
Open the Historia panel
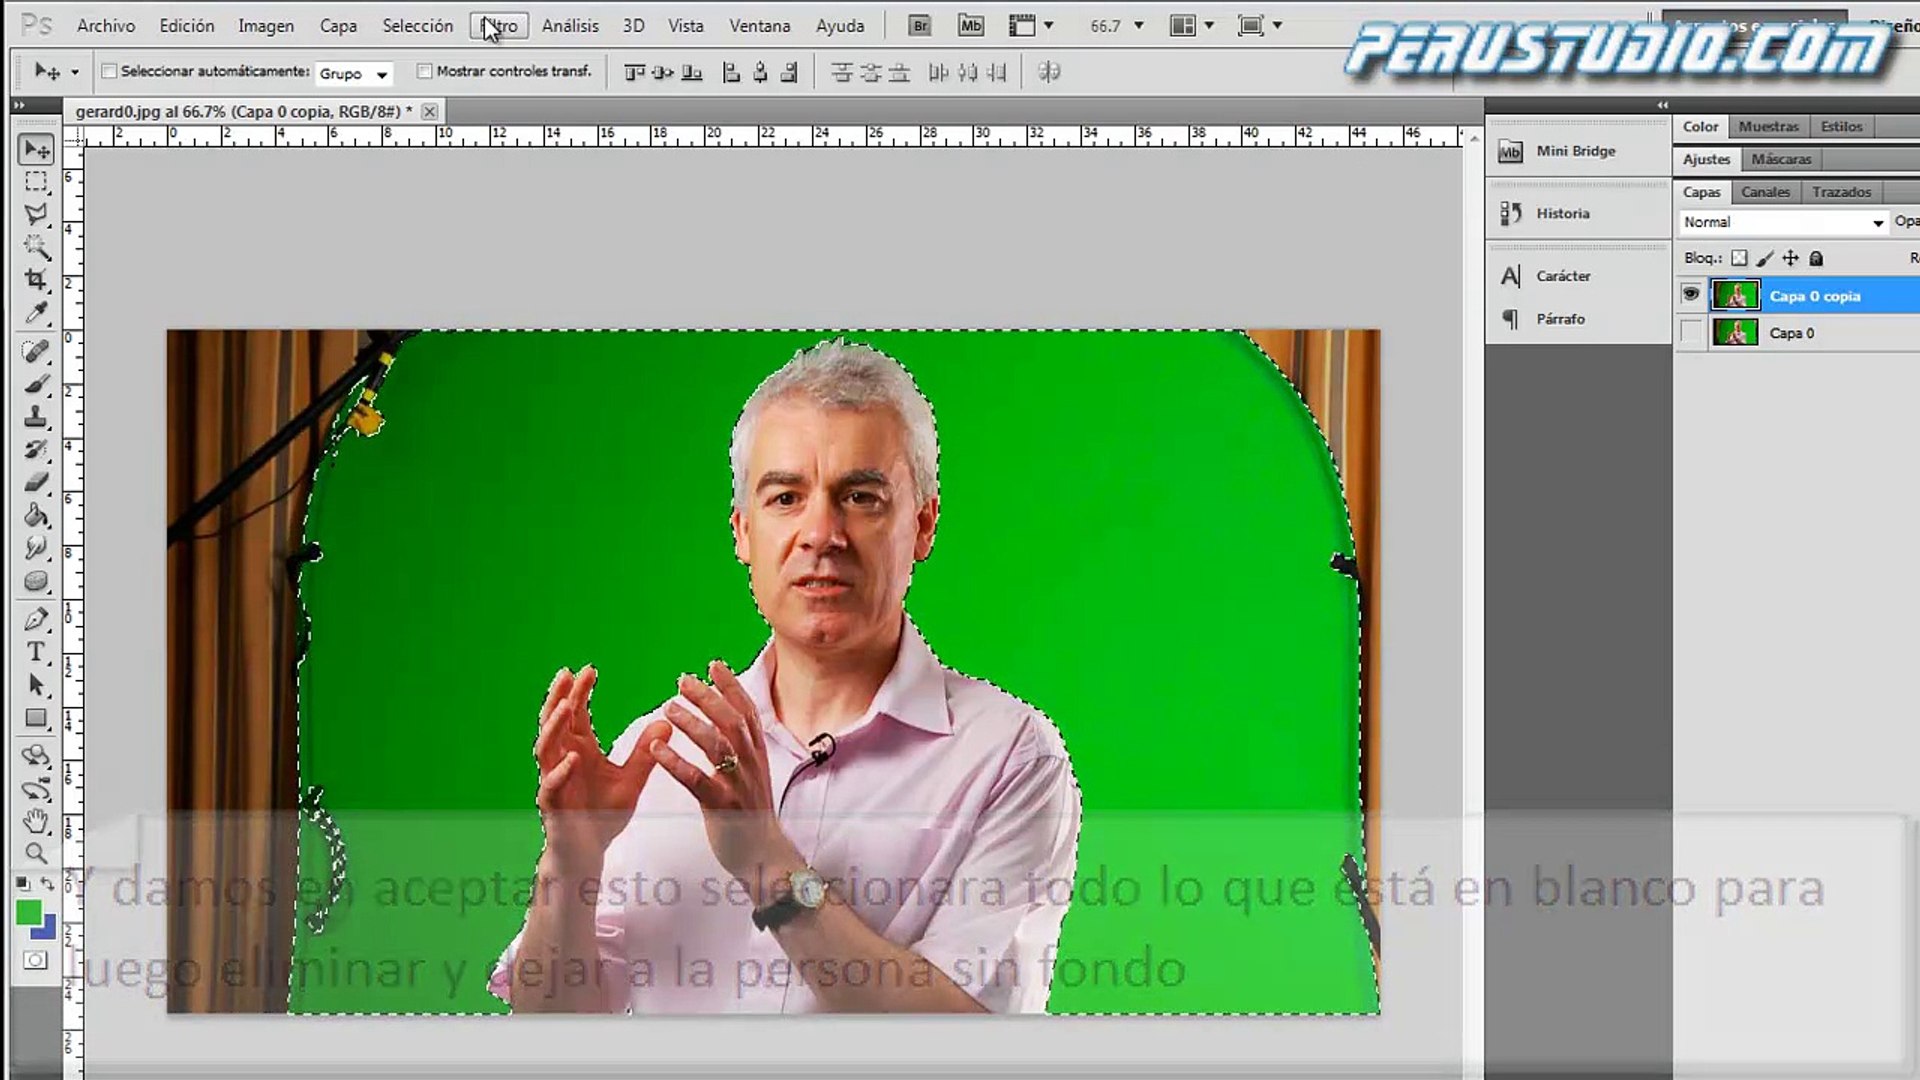point(1562,213)
